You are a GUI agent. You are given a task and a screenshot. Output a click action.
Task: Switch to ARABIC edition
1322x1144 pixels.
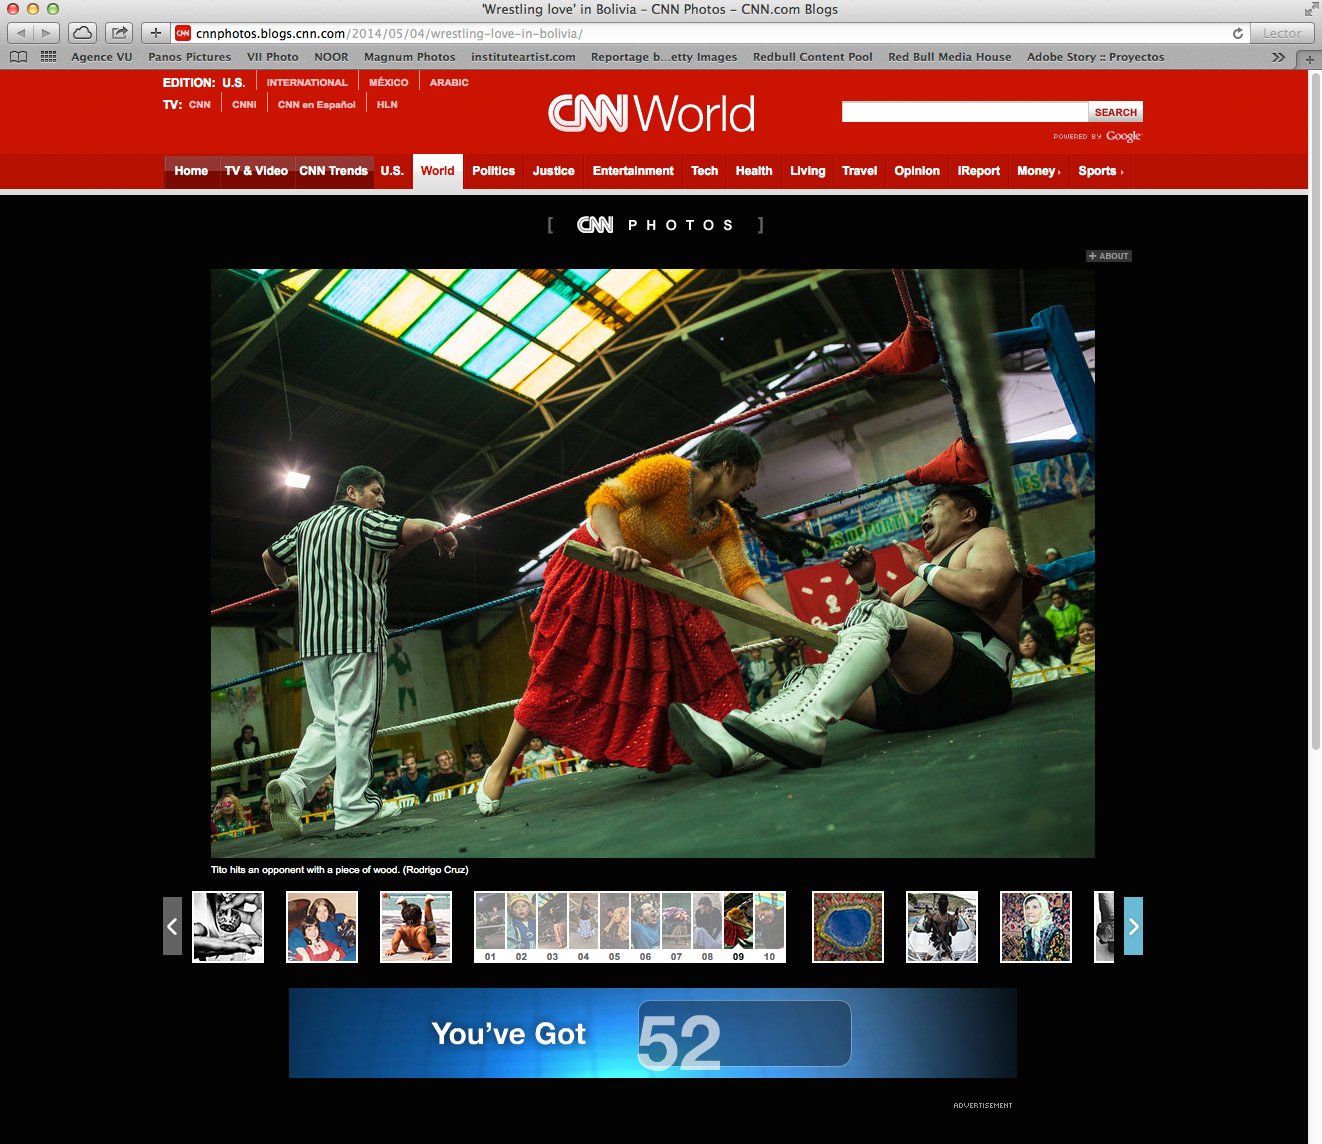pyautogui.click(x=449, y=83)
